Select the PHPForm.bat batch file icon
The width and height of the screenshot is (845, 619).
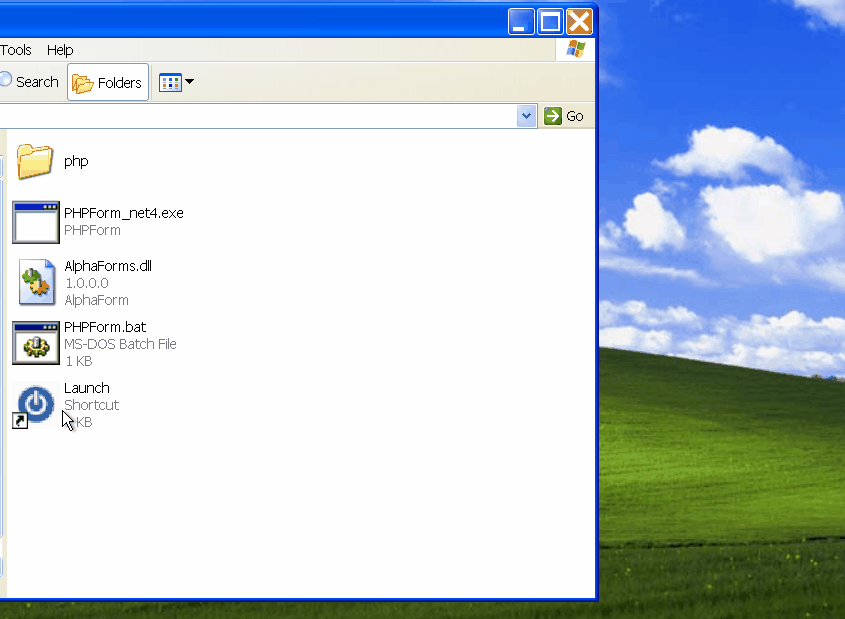[x=36, y=343]
